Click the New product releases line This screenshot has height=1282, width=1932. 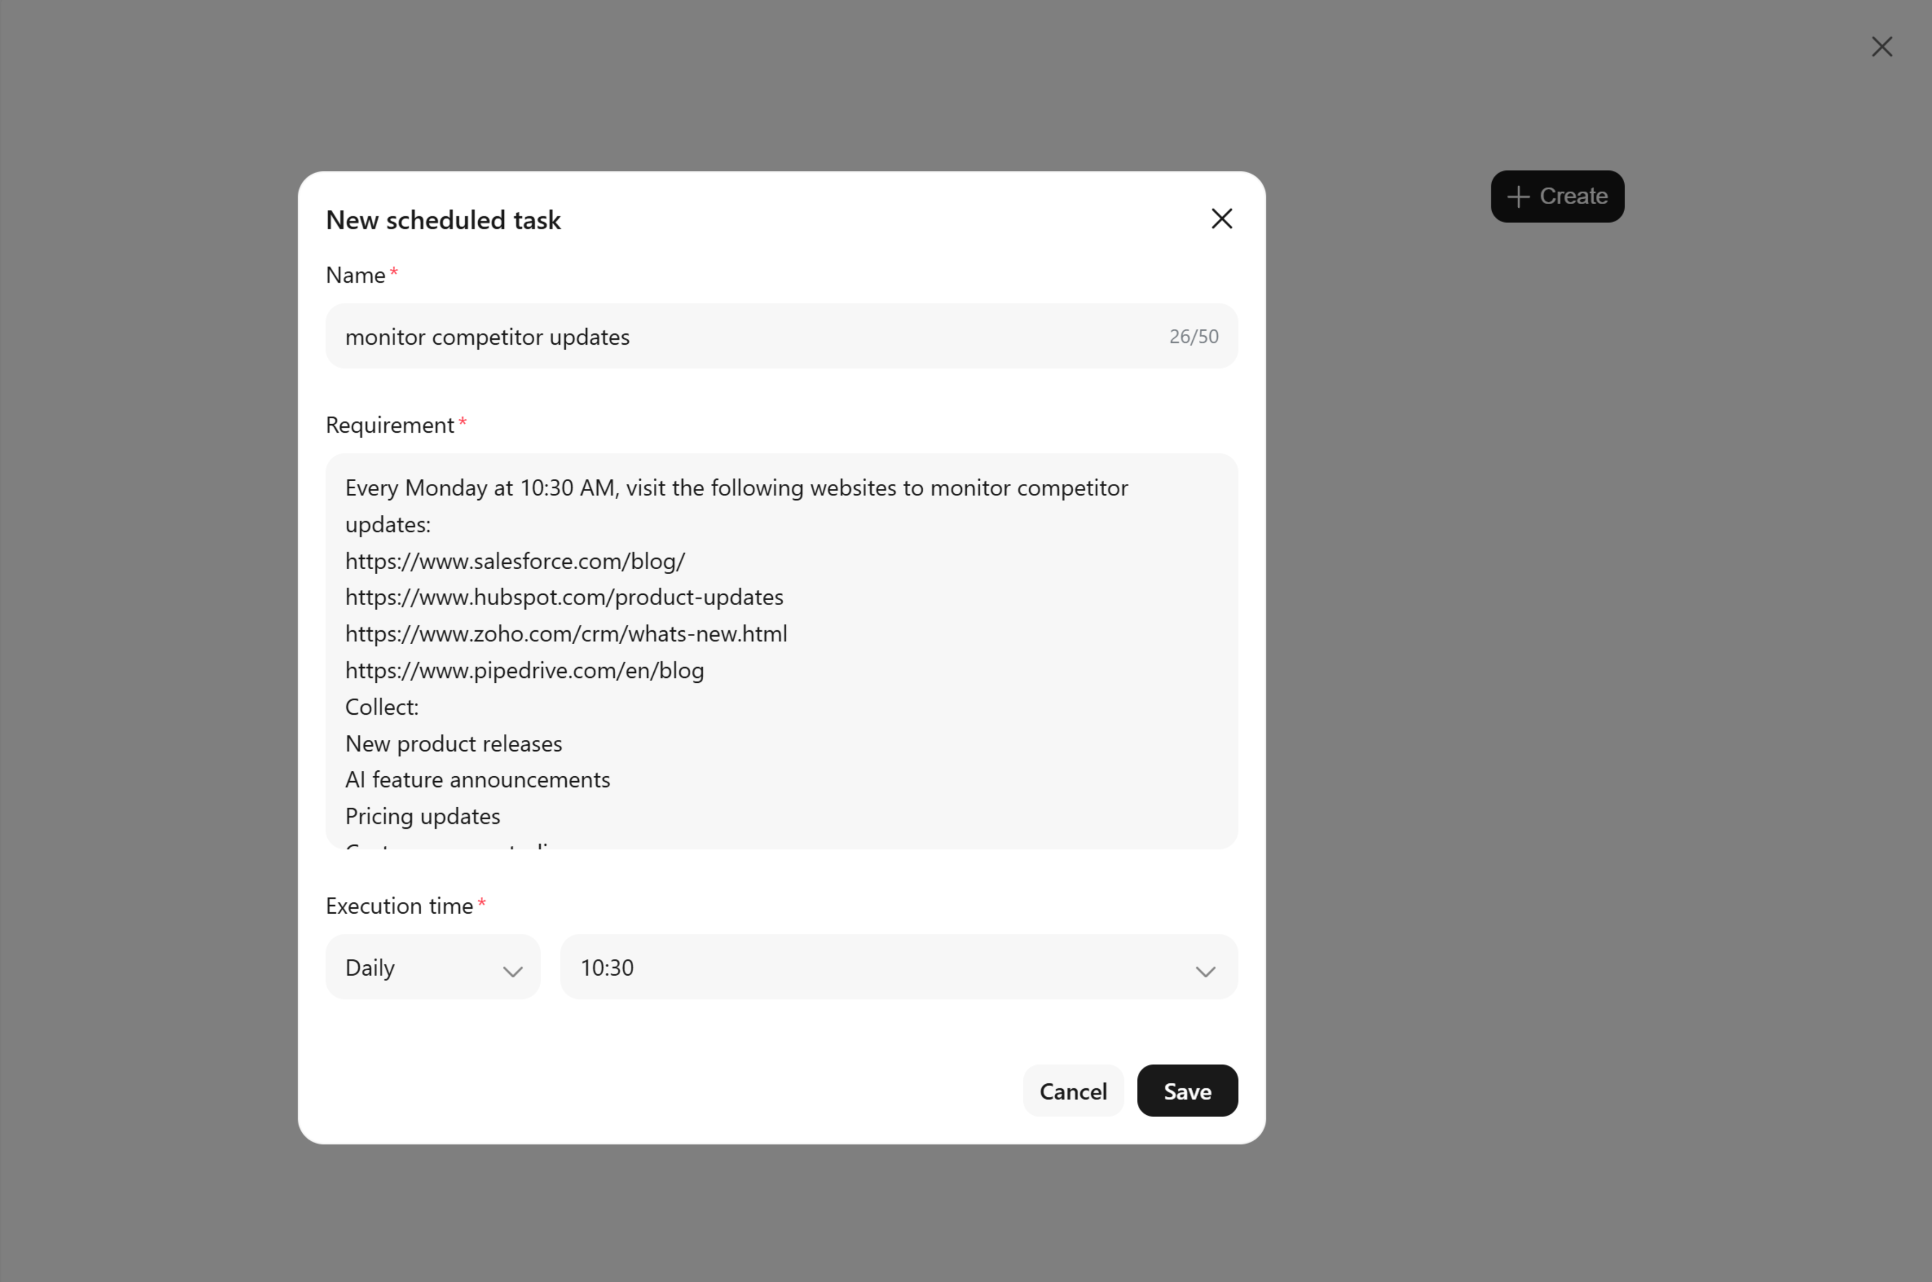click(x=453, y=744)
